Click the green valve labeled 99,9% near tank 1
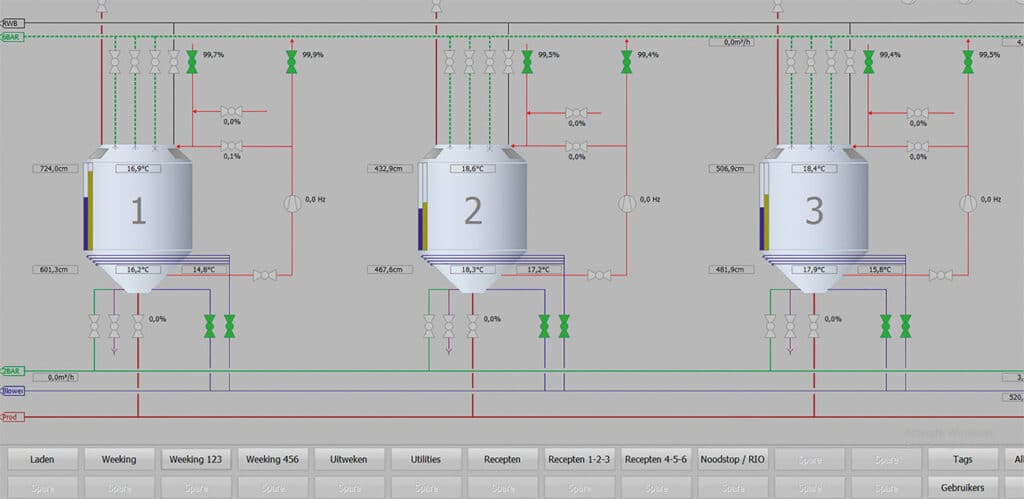The height and width of the screenshot is (499, 1024). tap(291, 62)
